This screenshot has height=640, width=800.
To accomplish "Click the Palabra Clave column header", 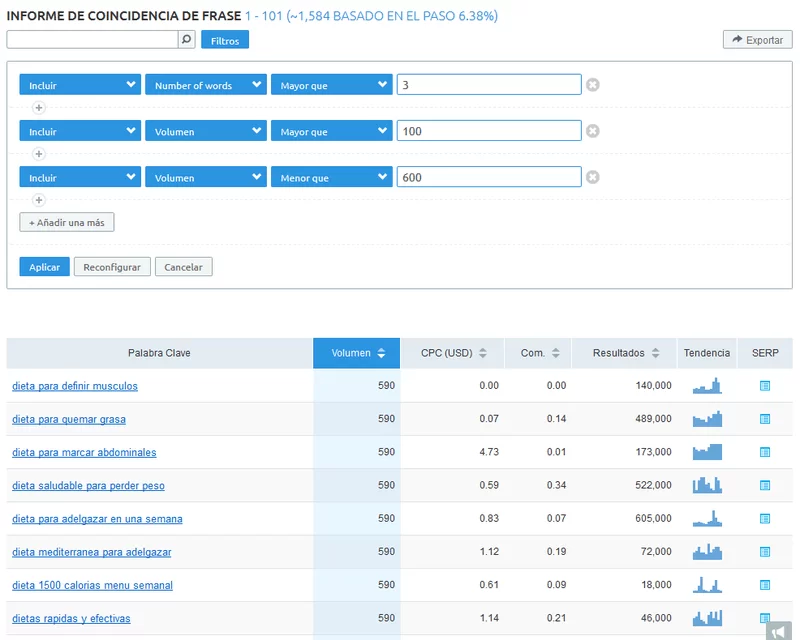I will point(159,353).
